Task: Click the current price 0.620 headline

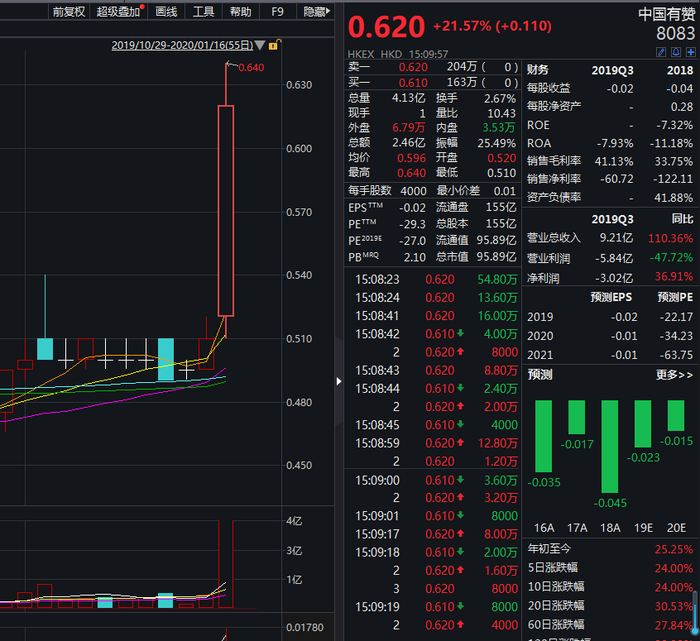Action: pyautogui.click(x=386, y=27)
